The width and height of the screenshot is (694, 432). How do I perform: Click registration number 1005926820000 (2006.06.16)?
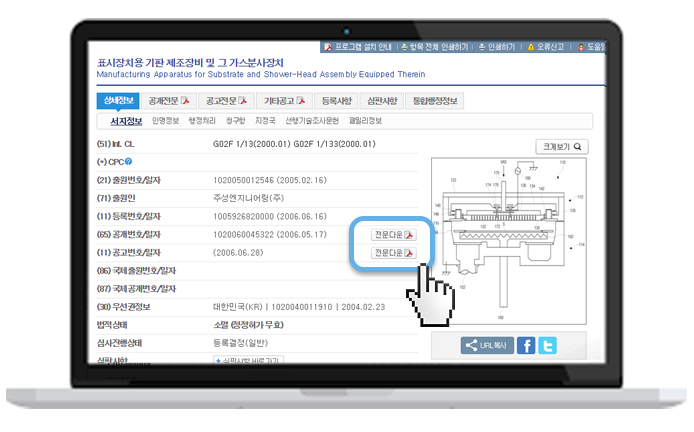(x=270, y=216)
